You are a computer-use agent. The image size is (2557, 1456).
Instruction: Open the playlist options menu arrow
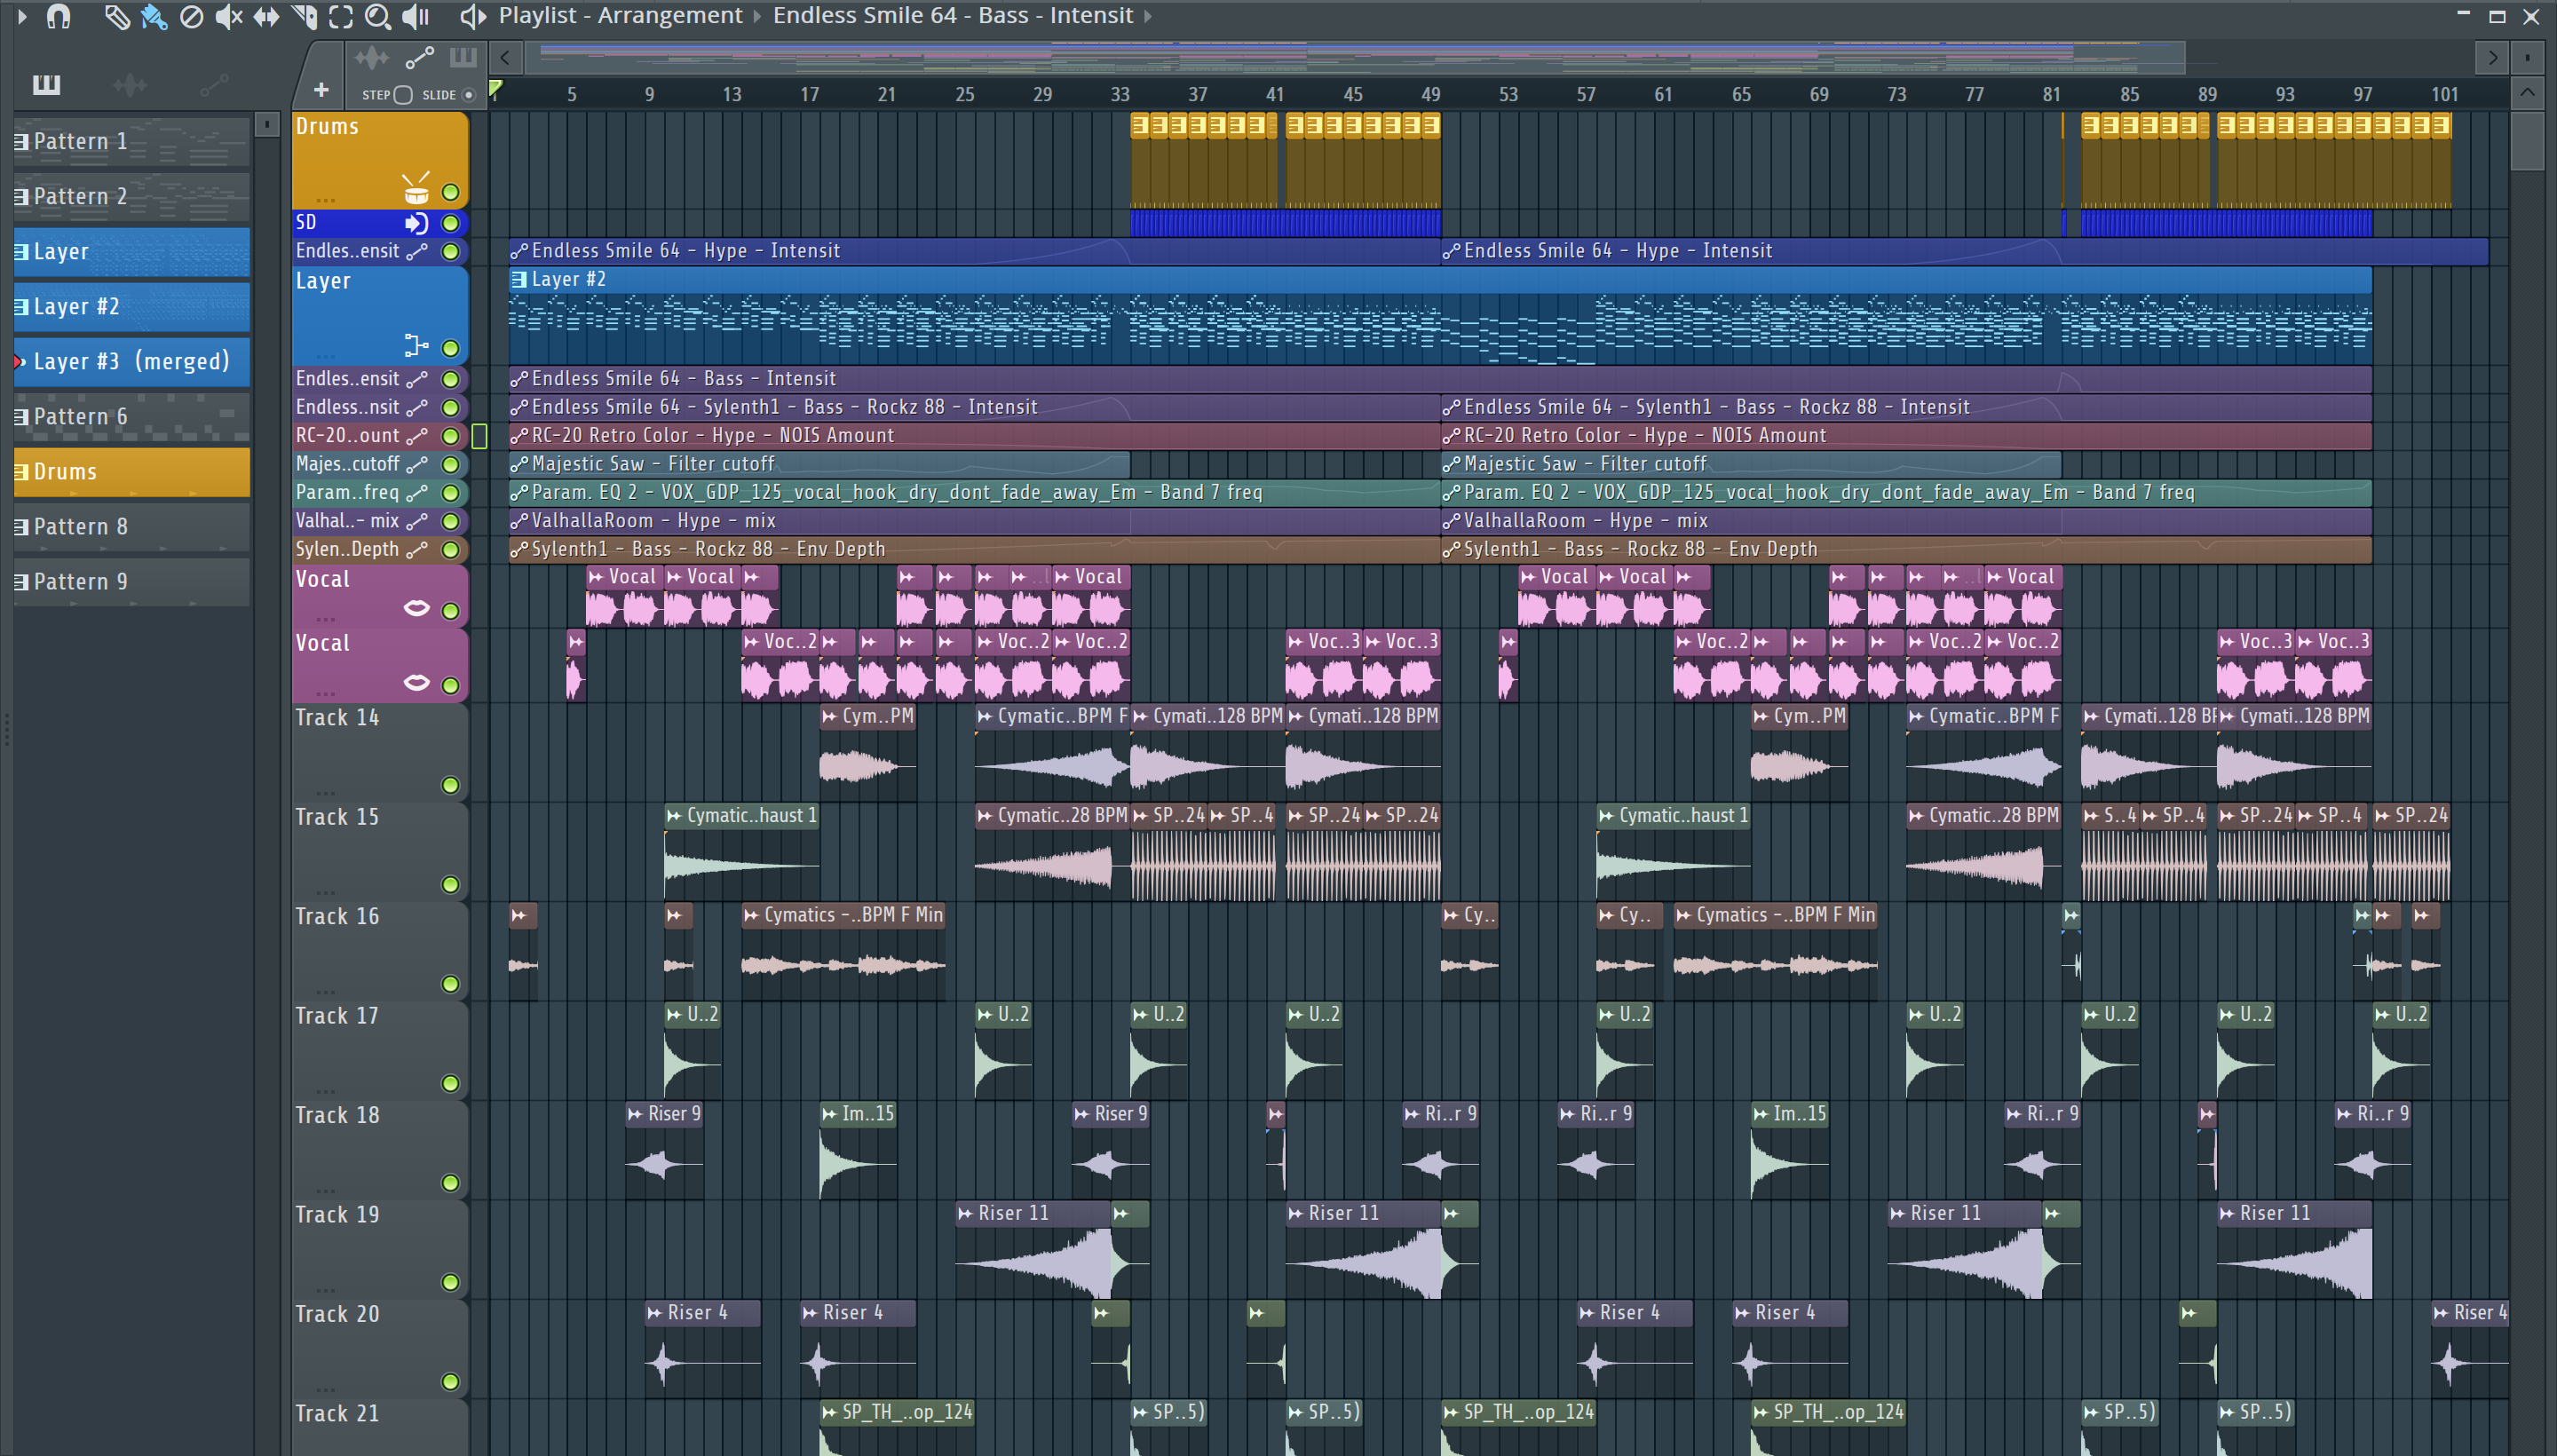pyautogui.click(x=22, y=16)
